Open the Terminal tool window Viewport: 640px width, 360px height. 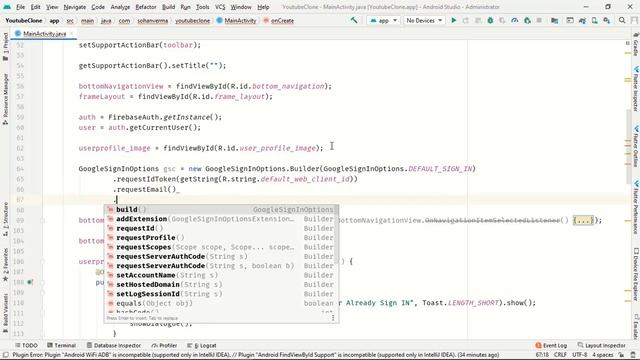[62, 345]
